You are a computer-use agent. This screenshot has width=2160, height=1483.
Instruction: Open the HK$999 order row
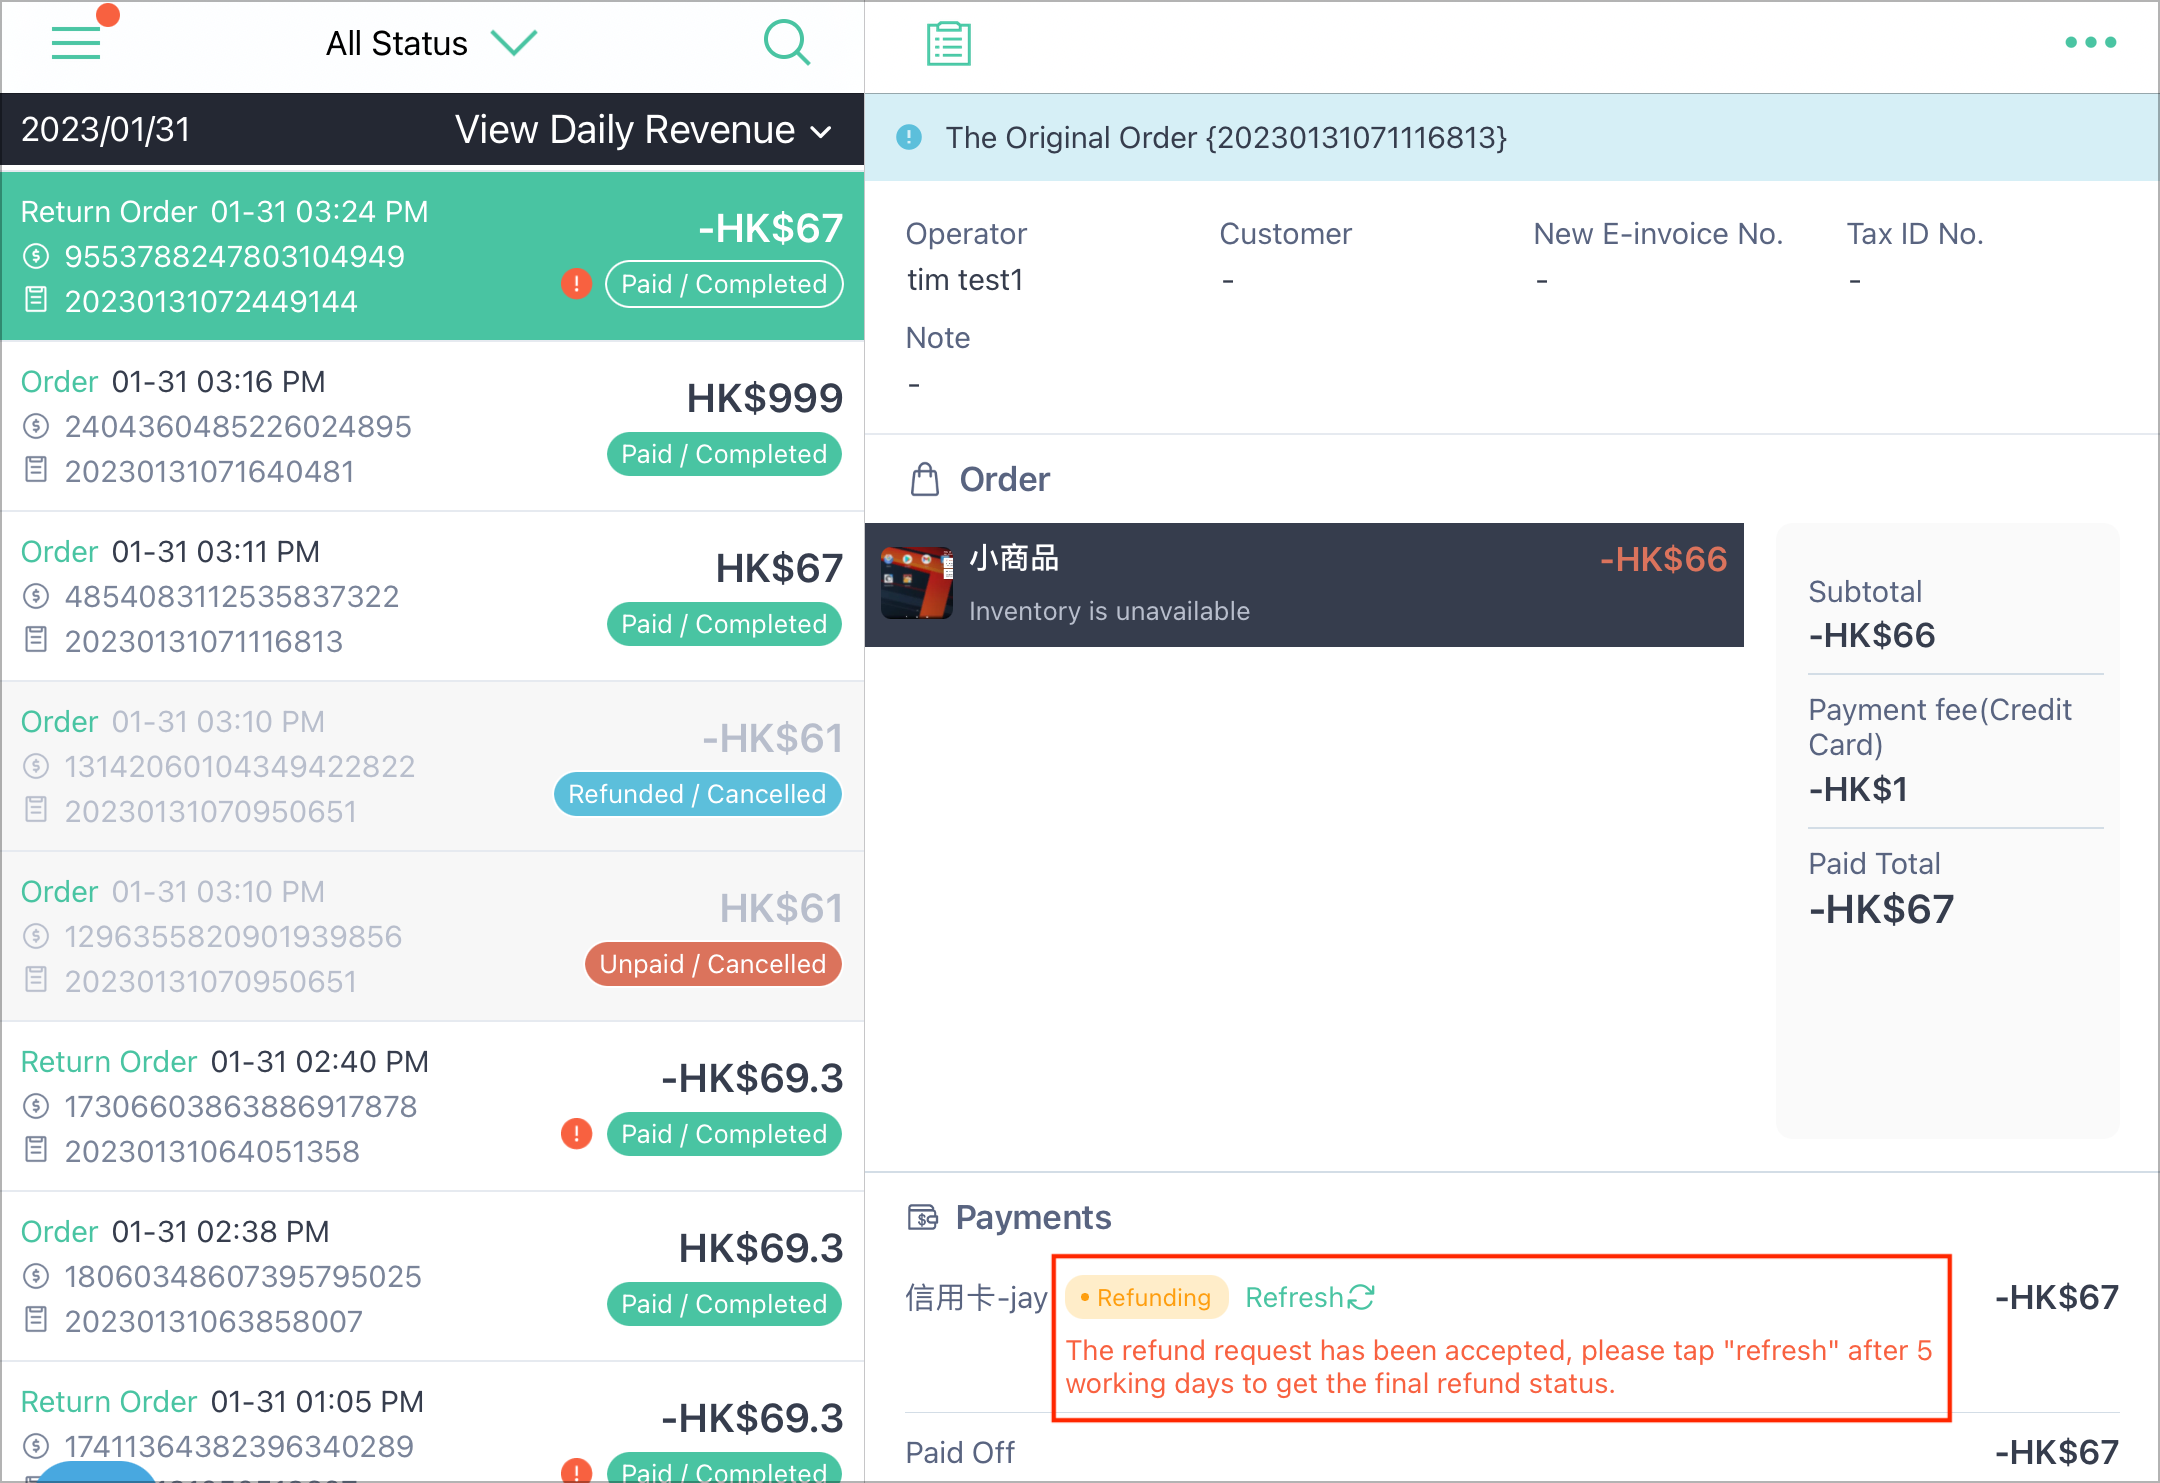pos(432,426)
